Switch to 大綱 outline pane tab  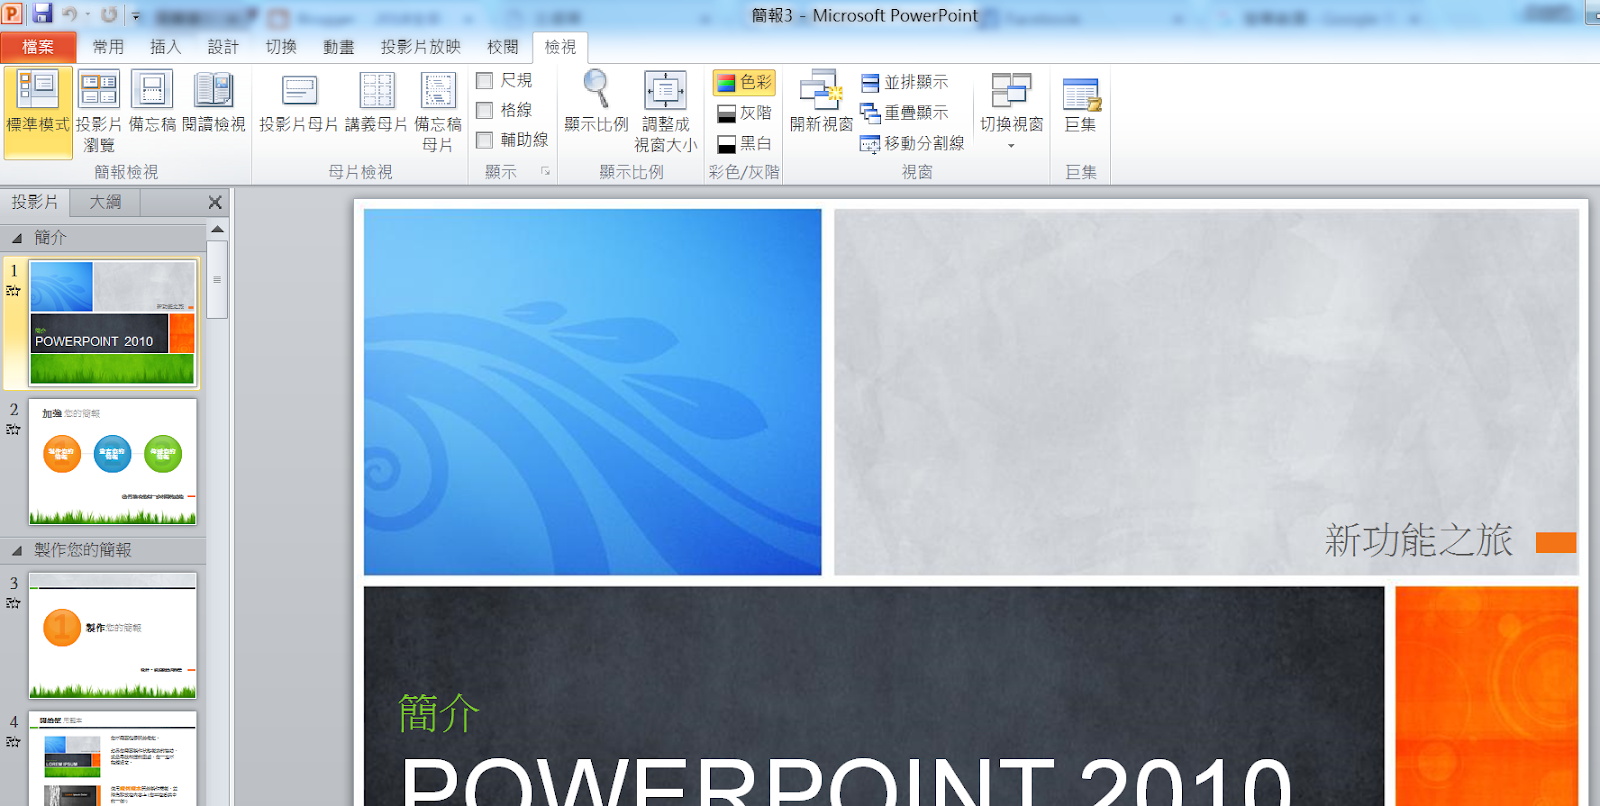(105, 202)
